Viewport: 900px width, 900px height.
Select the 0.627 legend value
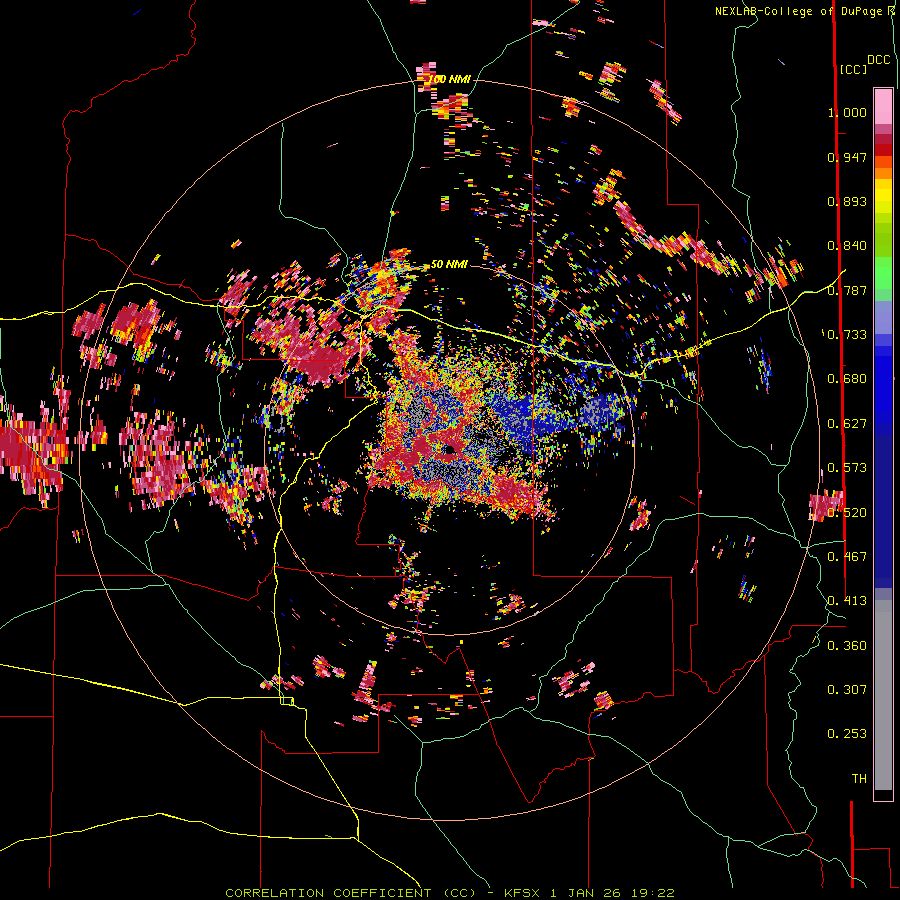pyautogui.click(x=847, y=424)
